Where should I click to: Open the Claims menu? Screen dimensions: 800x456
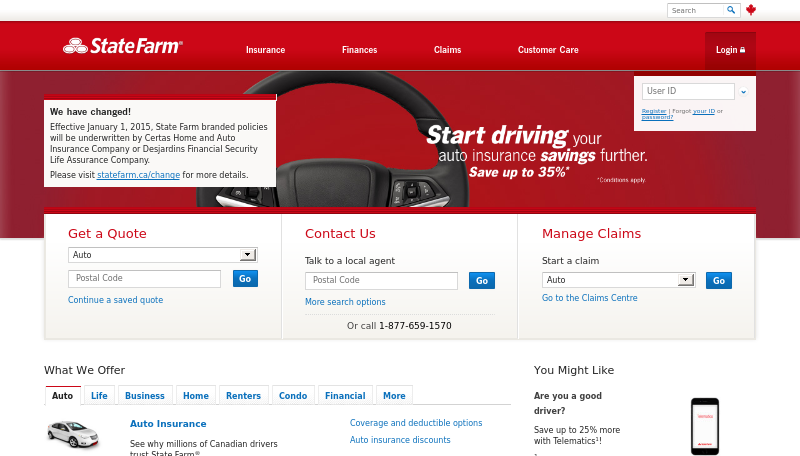point(447,50)
